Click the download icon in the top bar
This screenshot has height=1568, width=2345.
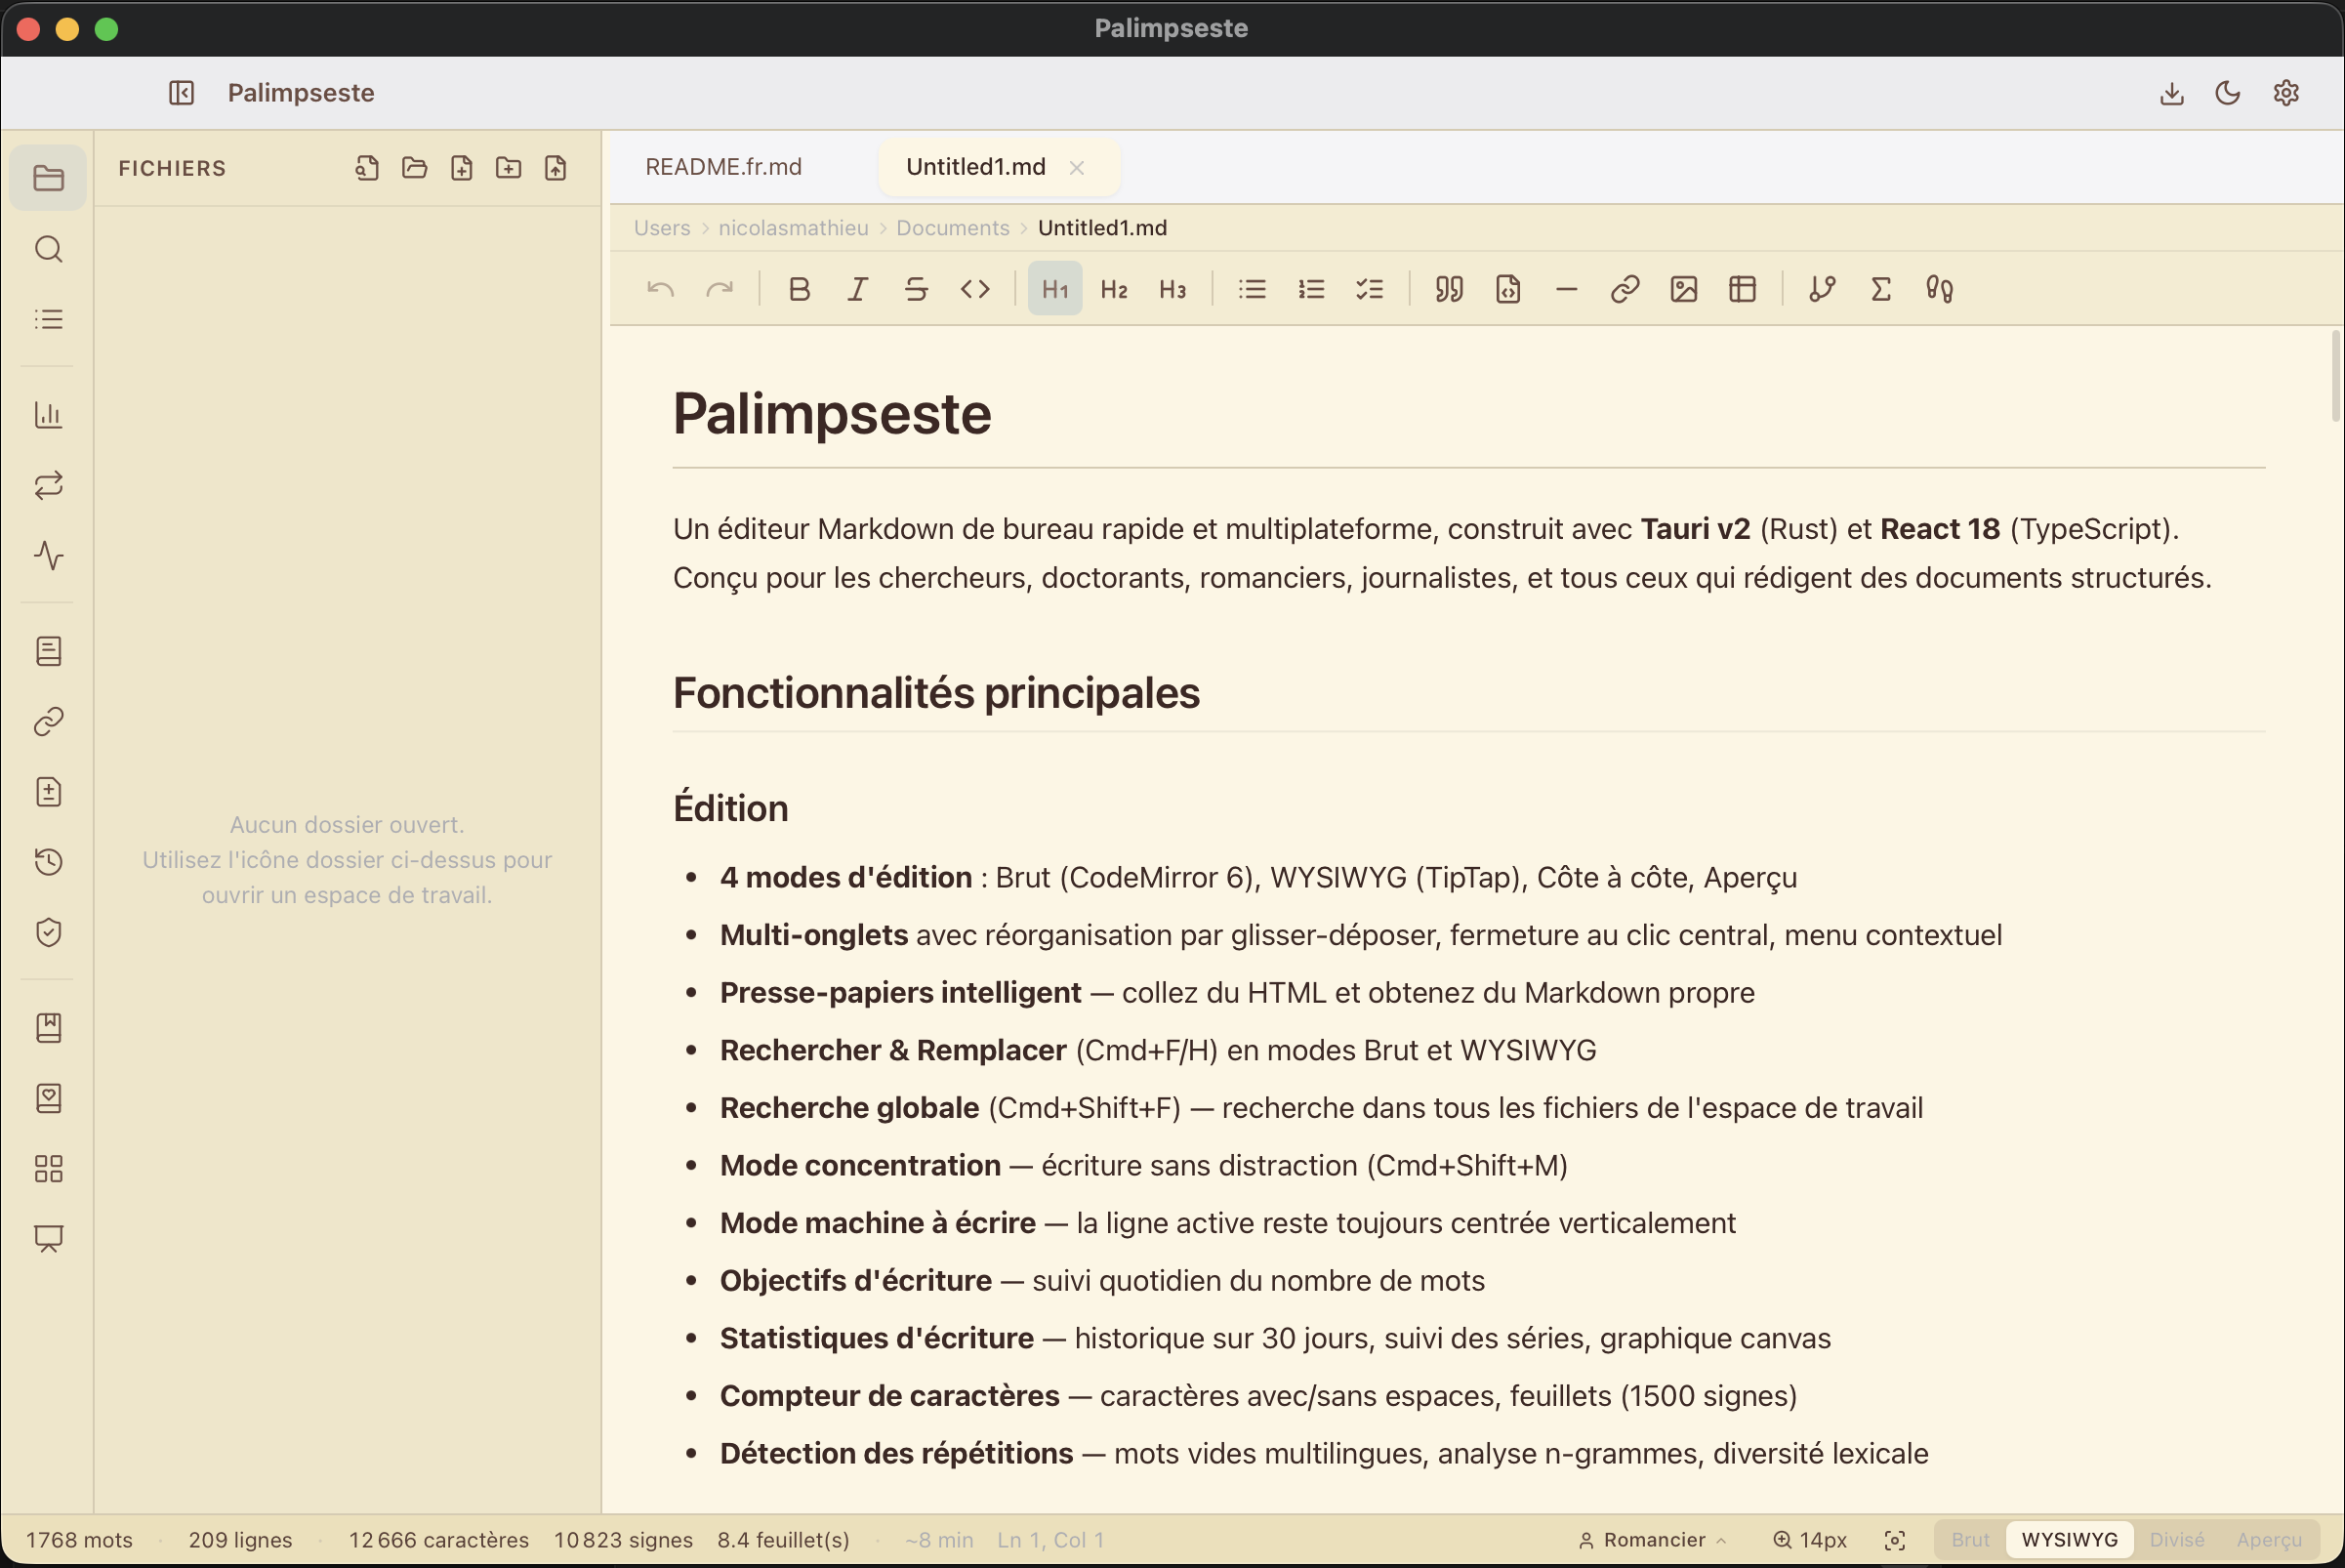[2171, 93]
